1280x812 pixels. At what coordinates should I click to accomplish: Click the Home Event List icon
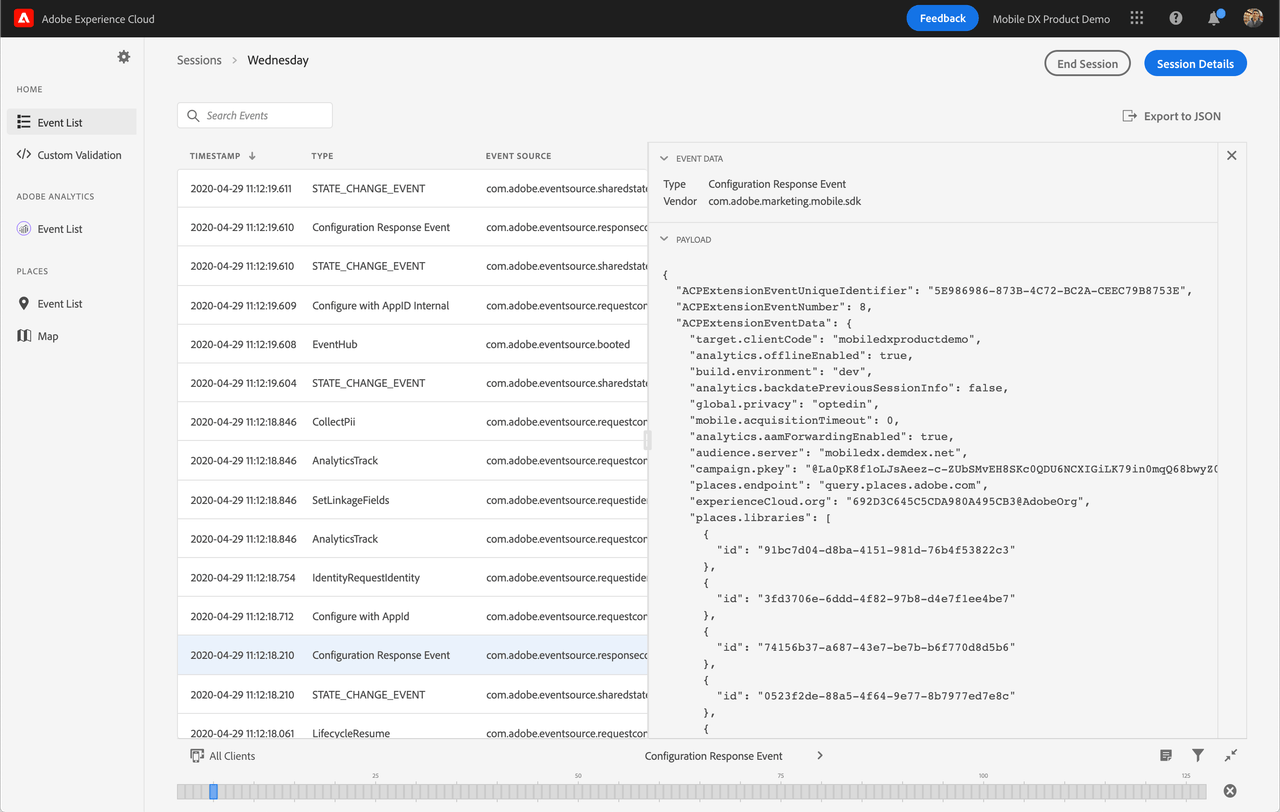point(24,122)
